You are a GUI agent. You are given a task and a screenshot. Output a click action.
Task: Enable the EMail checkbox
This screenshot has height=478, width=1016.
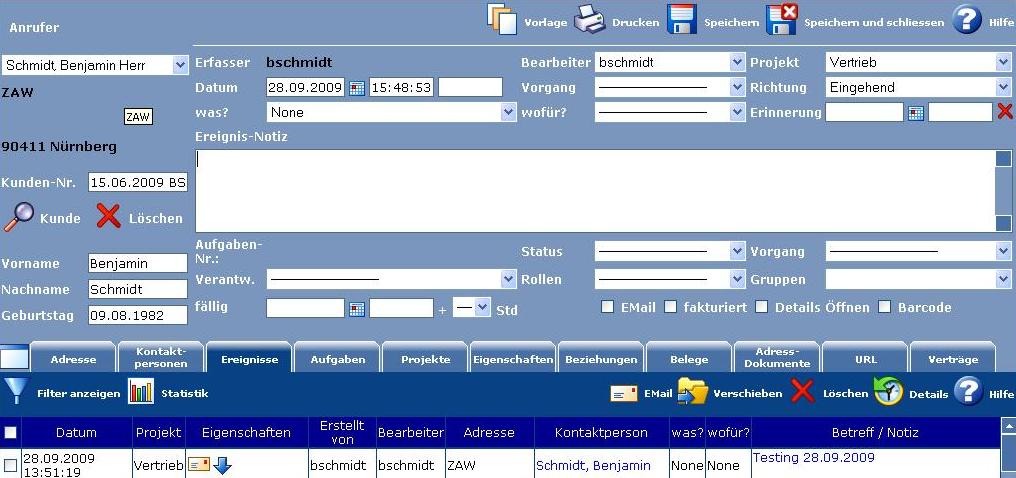(x=608, y=307)
